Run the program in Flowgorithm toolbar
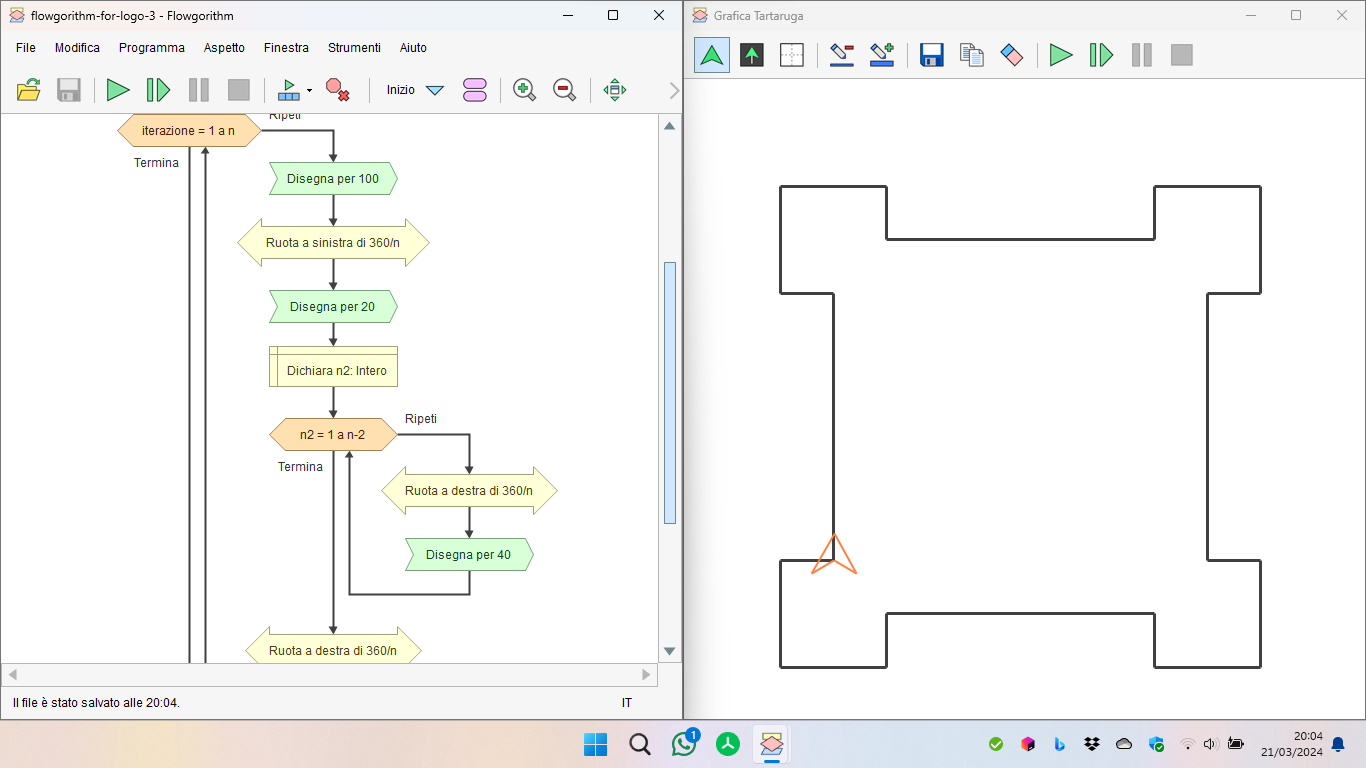Image resolution: width=1366 pixels, height=768 pixels. click(x=118, y=90)
